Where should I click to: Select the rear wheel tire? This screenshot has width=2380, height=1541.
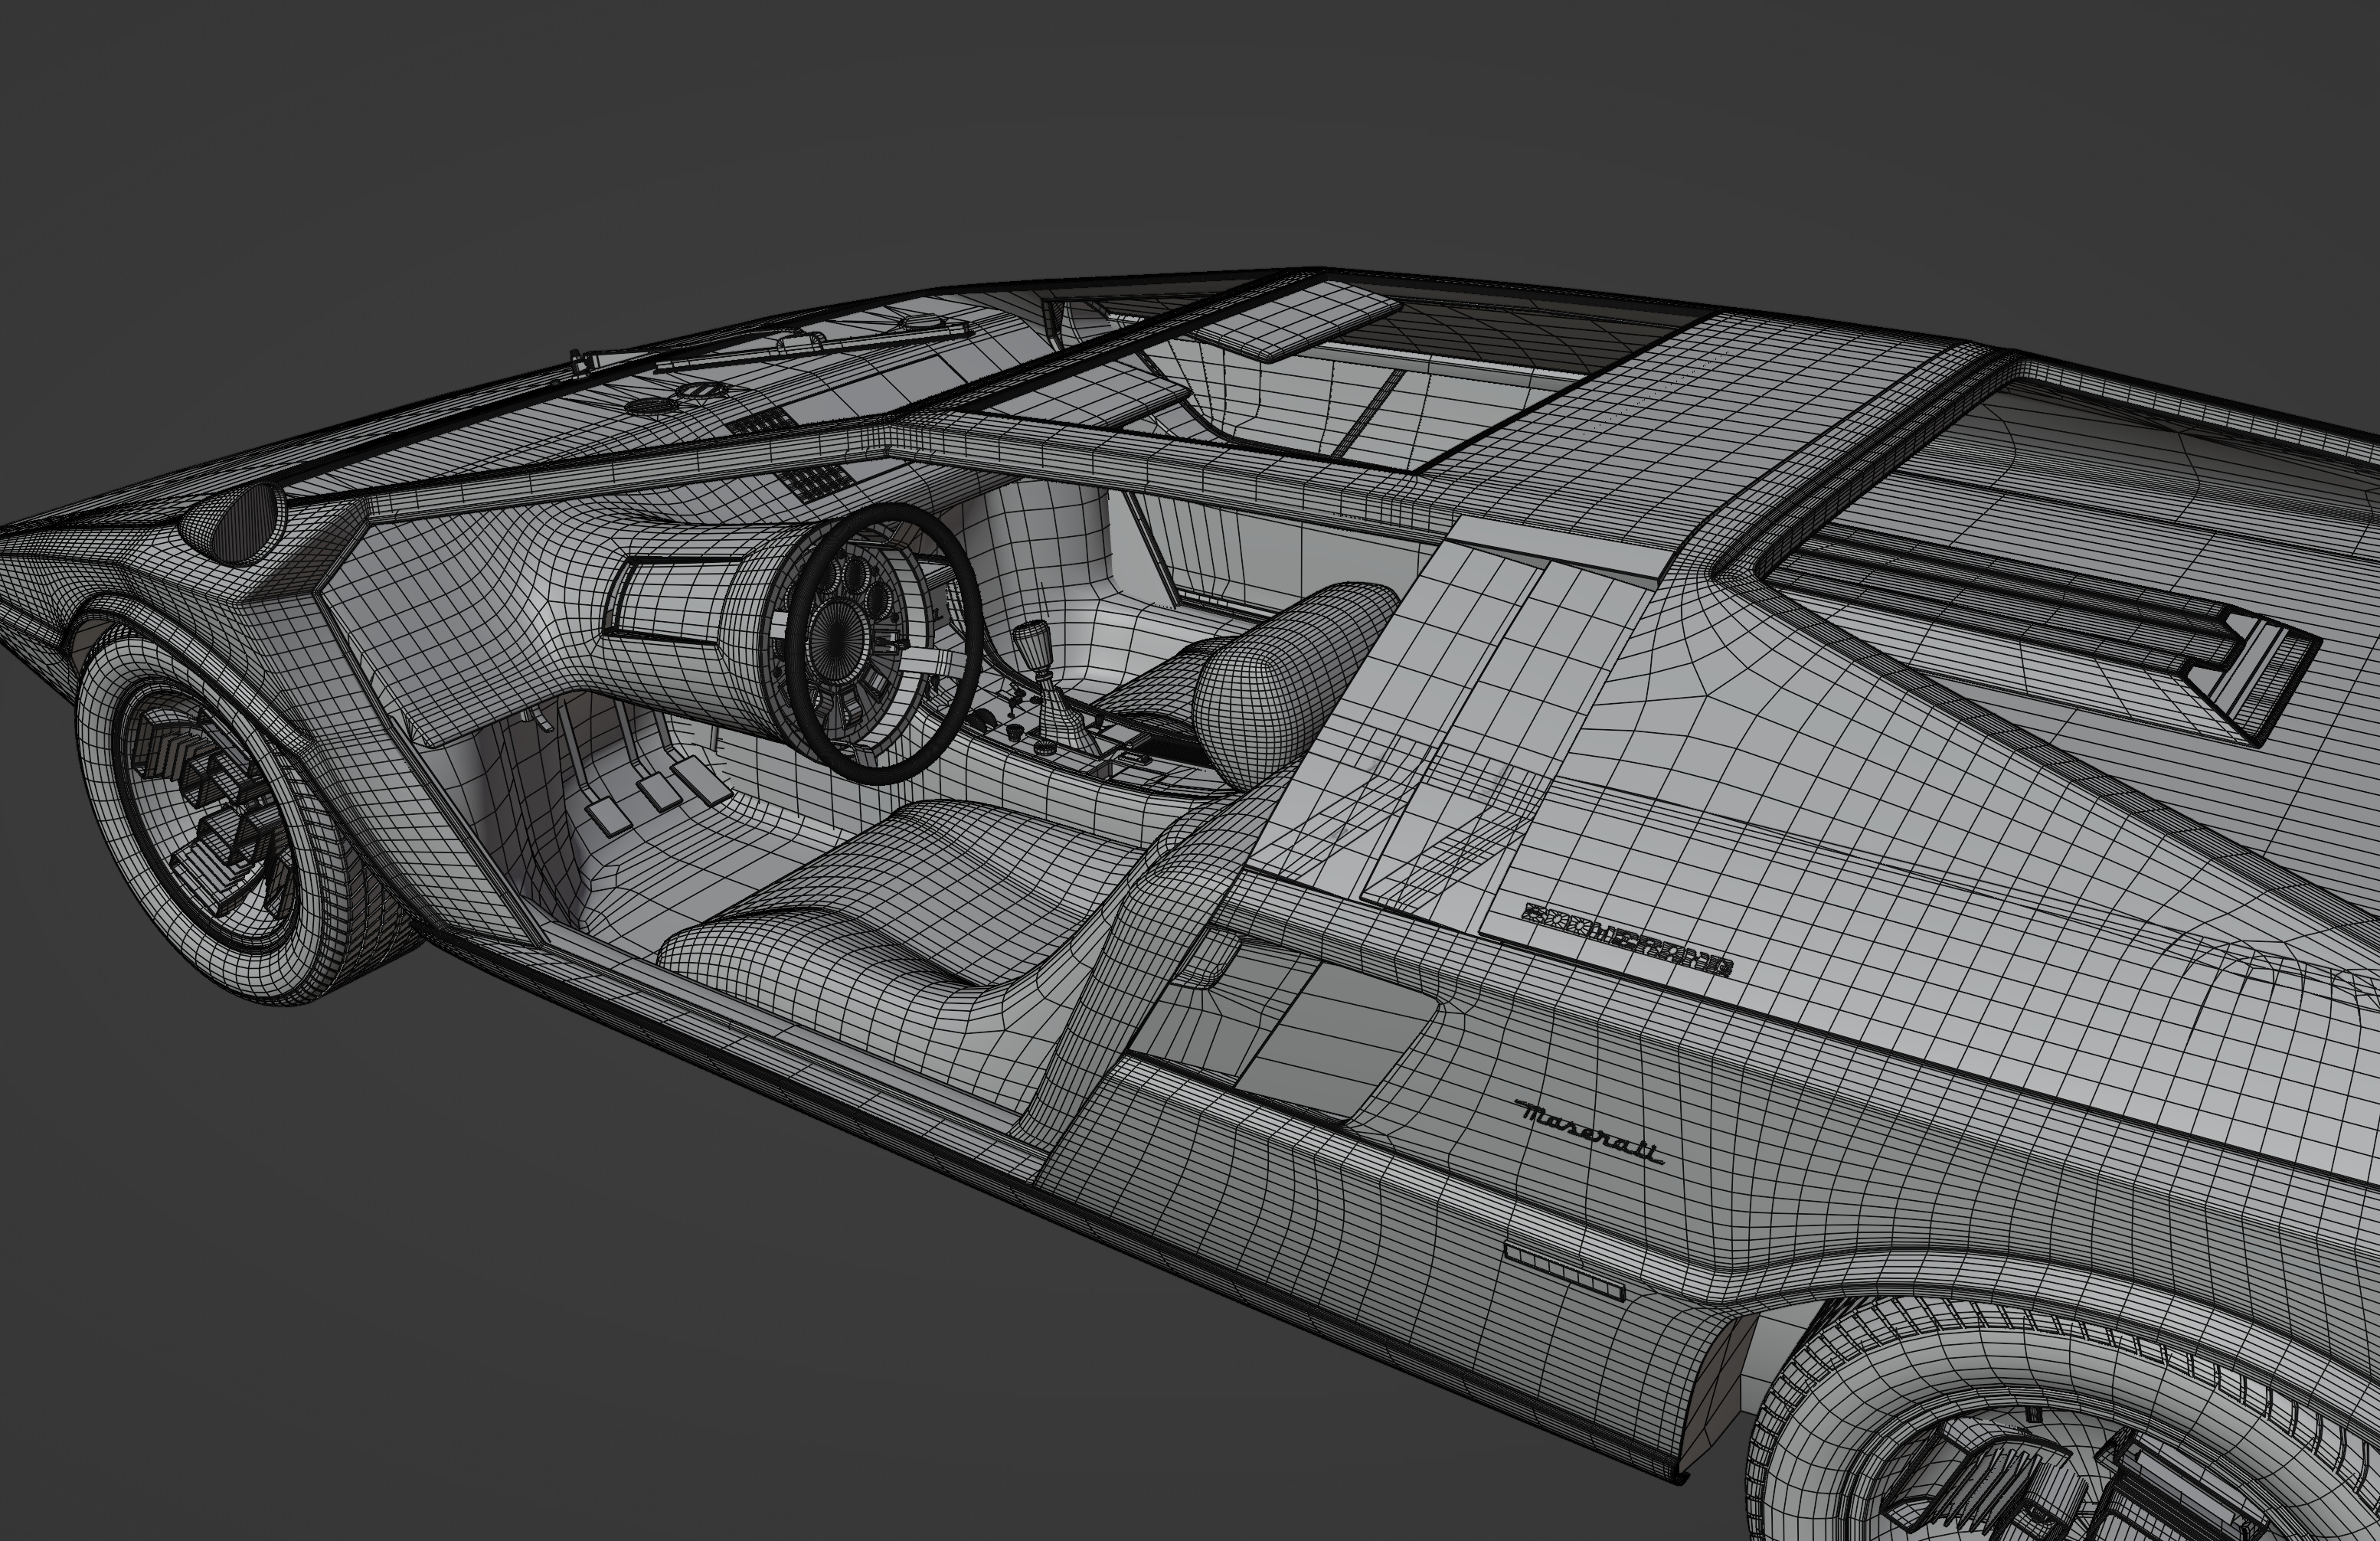[x=2060, y=1420]
